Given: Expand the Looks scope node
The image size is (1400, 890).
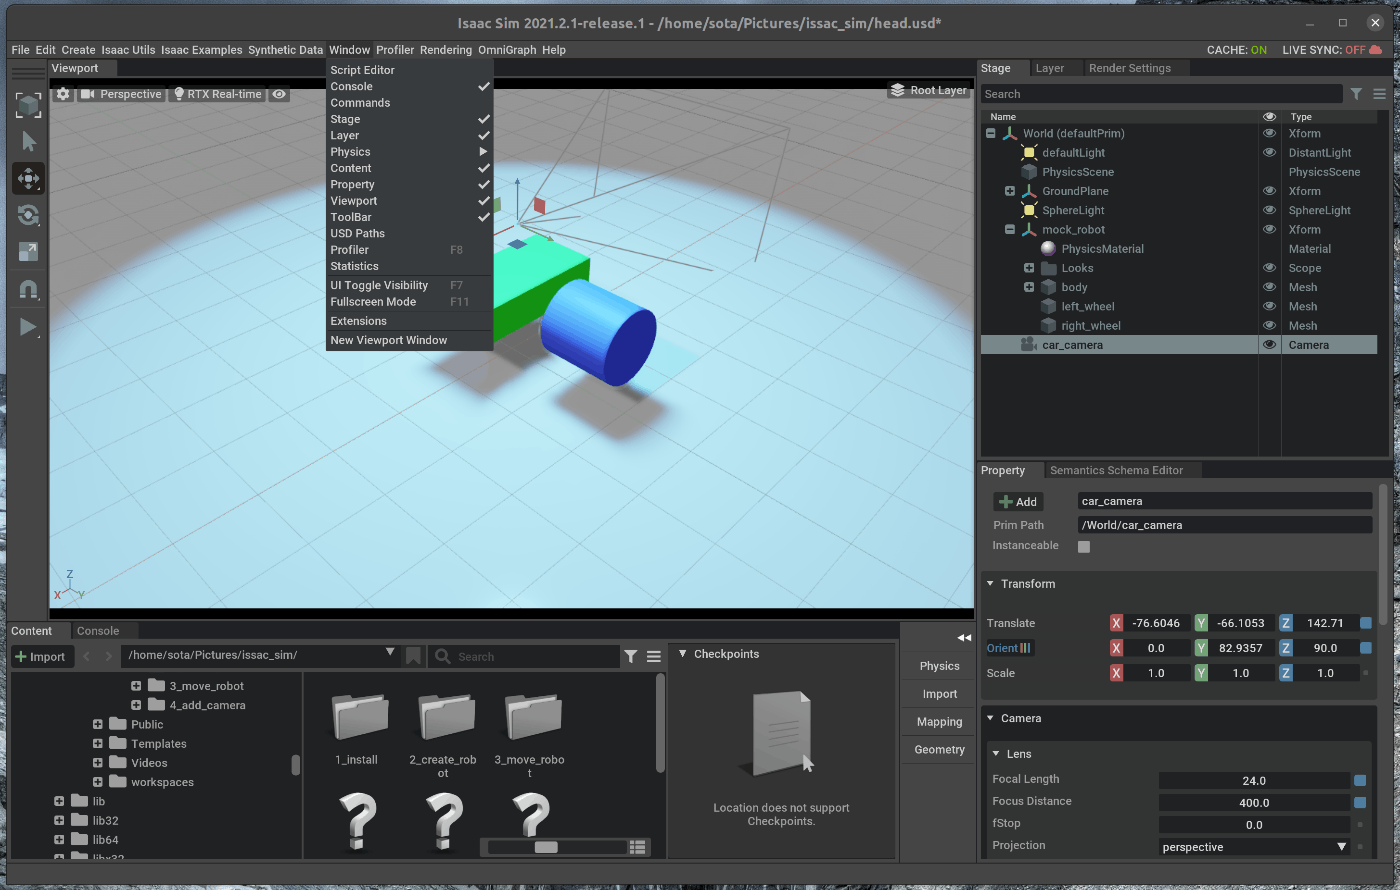Looking at the screenshot, I should 1029,268.
